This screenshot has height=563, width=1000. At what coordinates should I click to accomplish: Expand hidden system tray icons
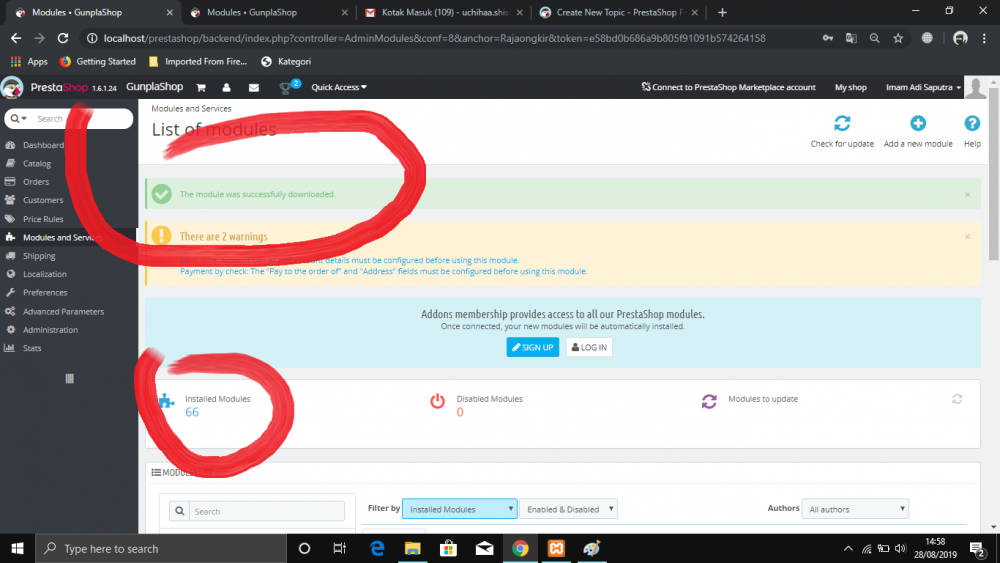click(x=848, y=548)
